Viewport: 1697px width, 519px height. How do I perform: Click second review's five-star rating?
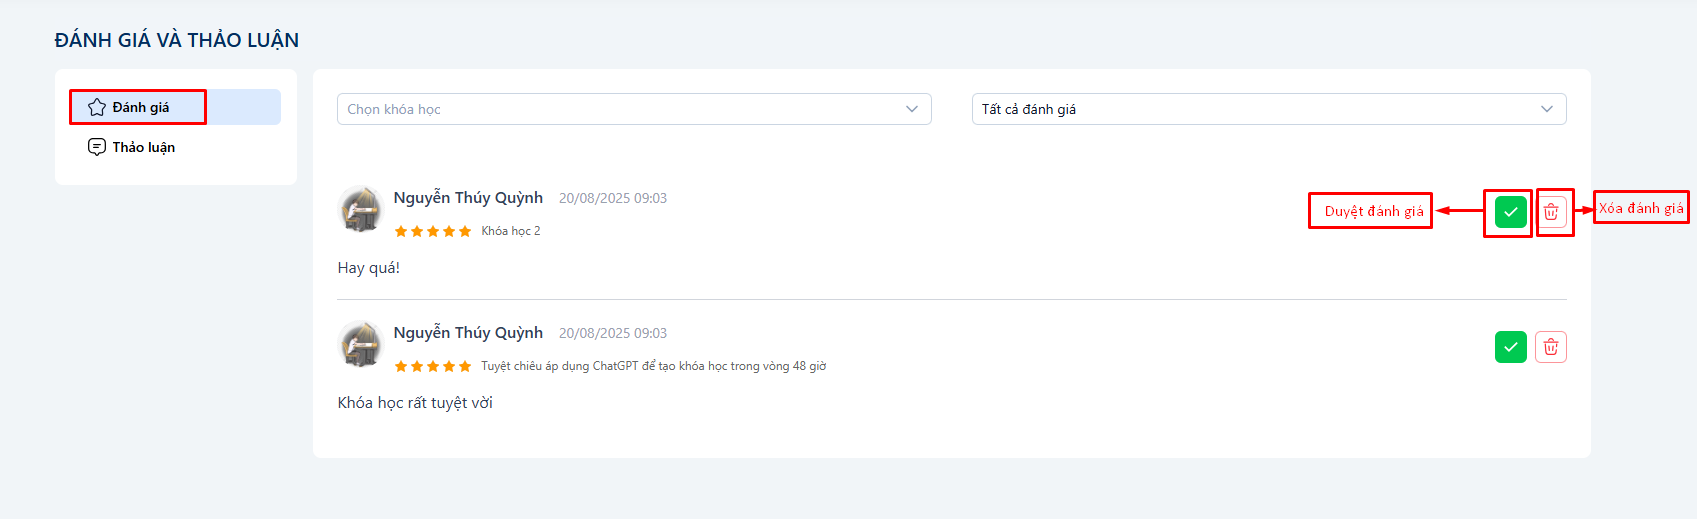[433, 366]
